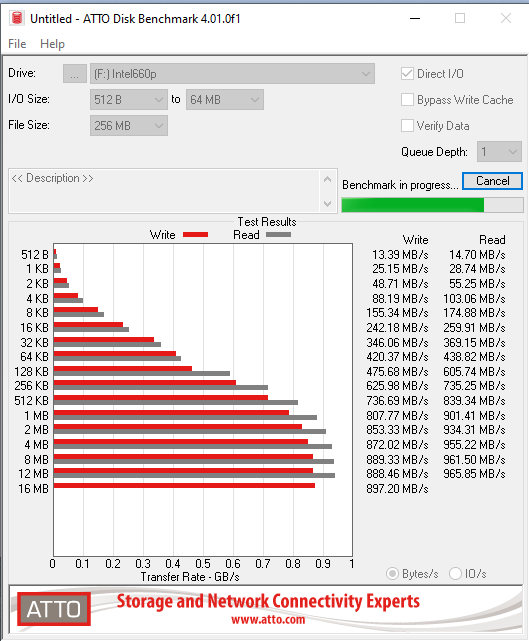
Task: Click the 64 KB row label
Action: click(x=34, y=356)
